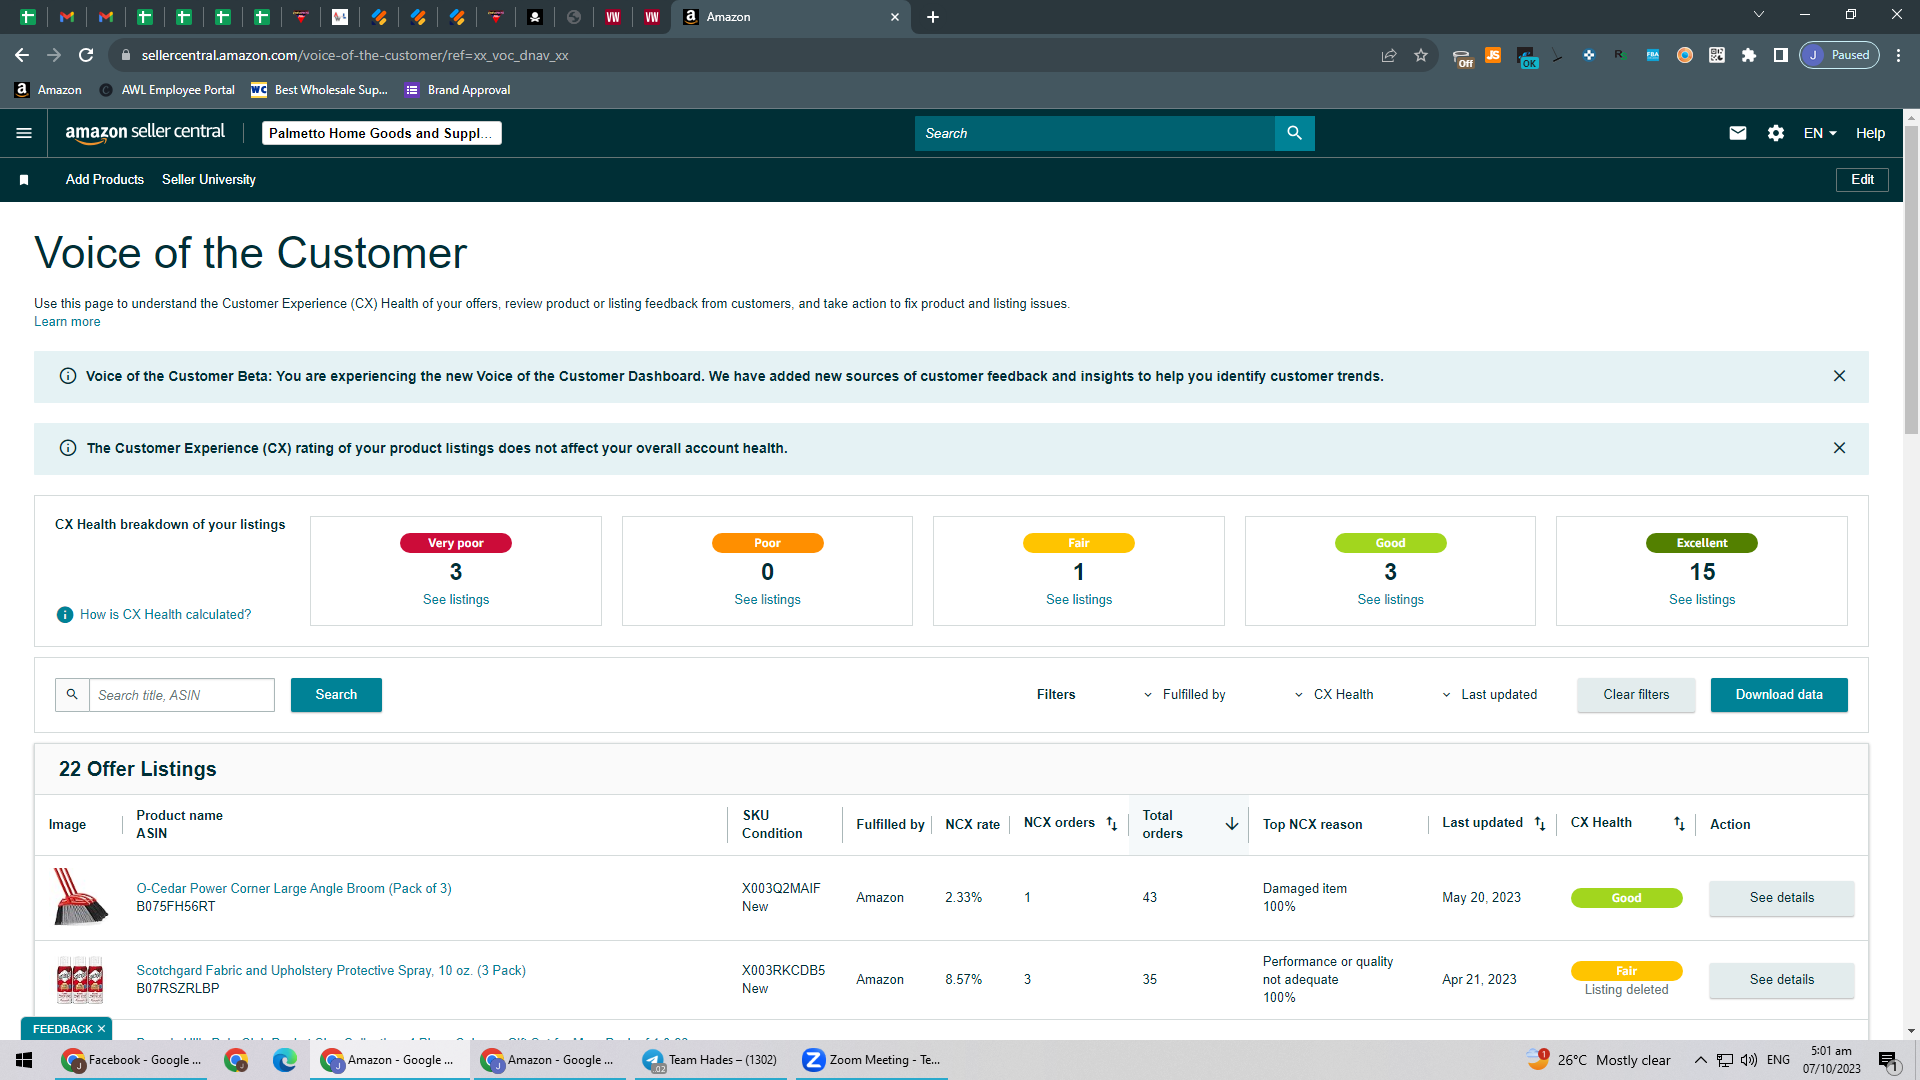Screen dimensions: 1920x1080
Task: Open the AWL Employee Portal bookmark
Action: [167, 90]
